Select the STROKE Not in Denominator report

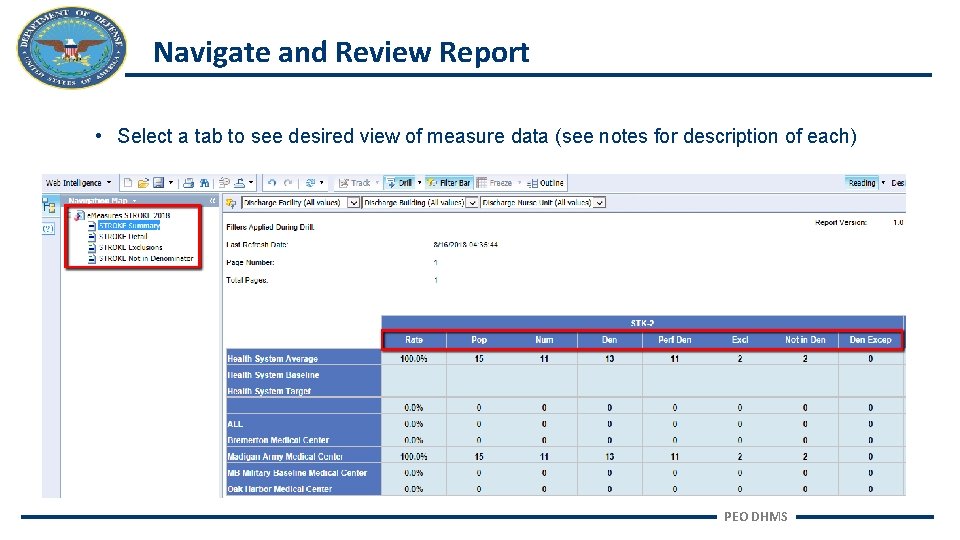pyautogui.click(x=146, y=258)
